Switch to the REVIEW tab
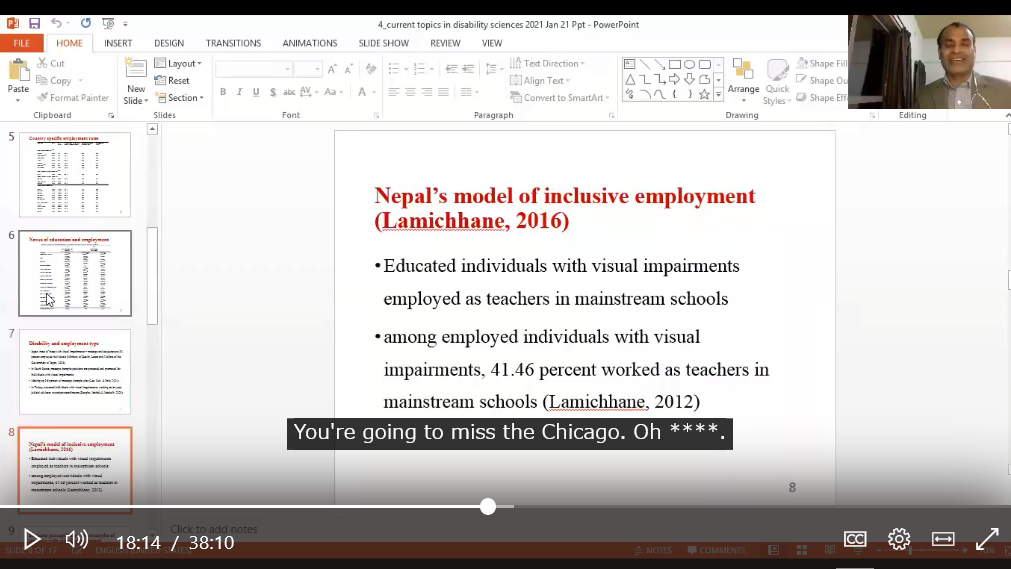Screen dimensions: 1011x569 pyautogui.click(x=445, y=43)
